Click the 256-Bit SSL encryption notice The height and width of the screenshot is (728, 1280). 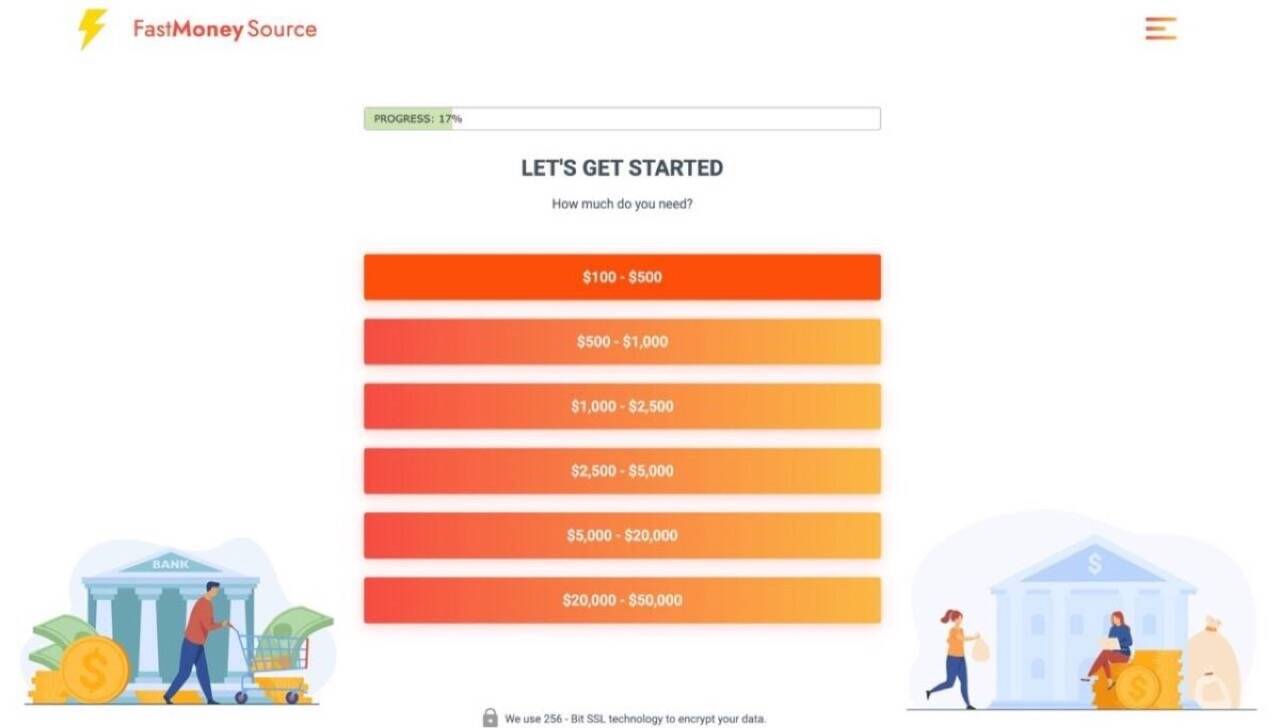point(635,718)
